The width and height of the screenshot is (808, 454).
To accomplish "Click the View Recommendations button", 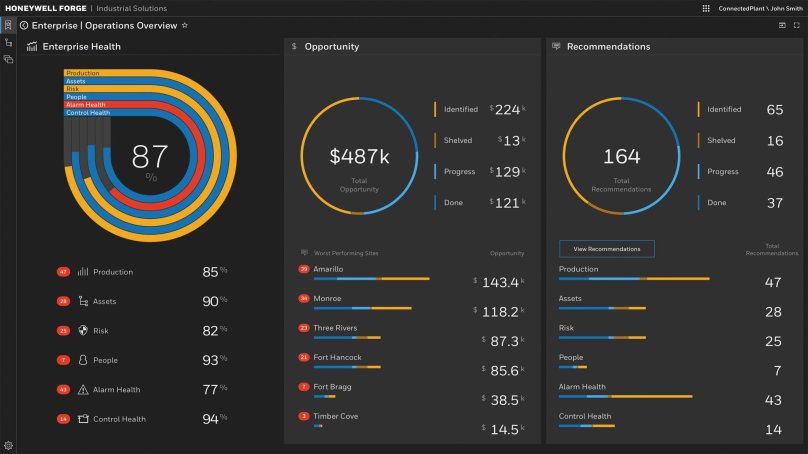I will [x=606, y=249].
